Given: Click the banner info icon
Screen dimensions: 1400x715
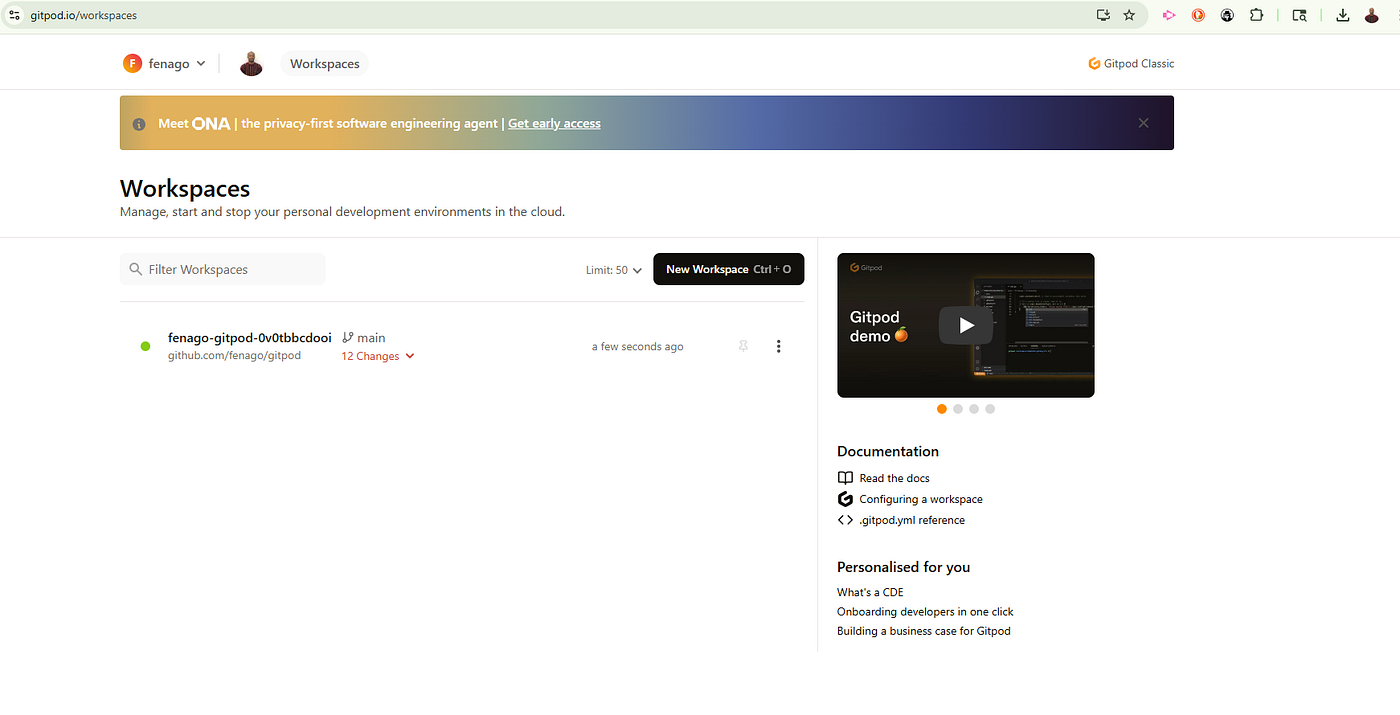Looking at the screenshot, I should pyautogui.click(x=139, y=124).
